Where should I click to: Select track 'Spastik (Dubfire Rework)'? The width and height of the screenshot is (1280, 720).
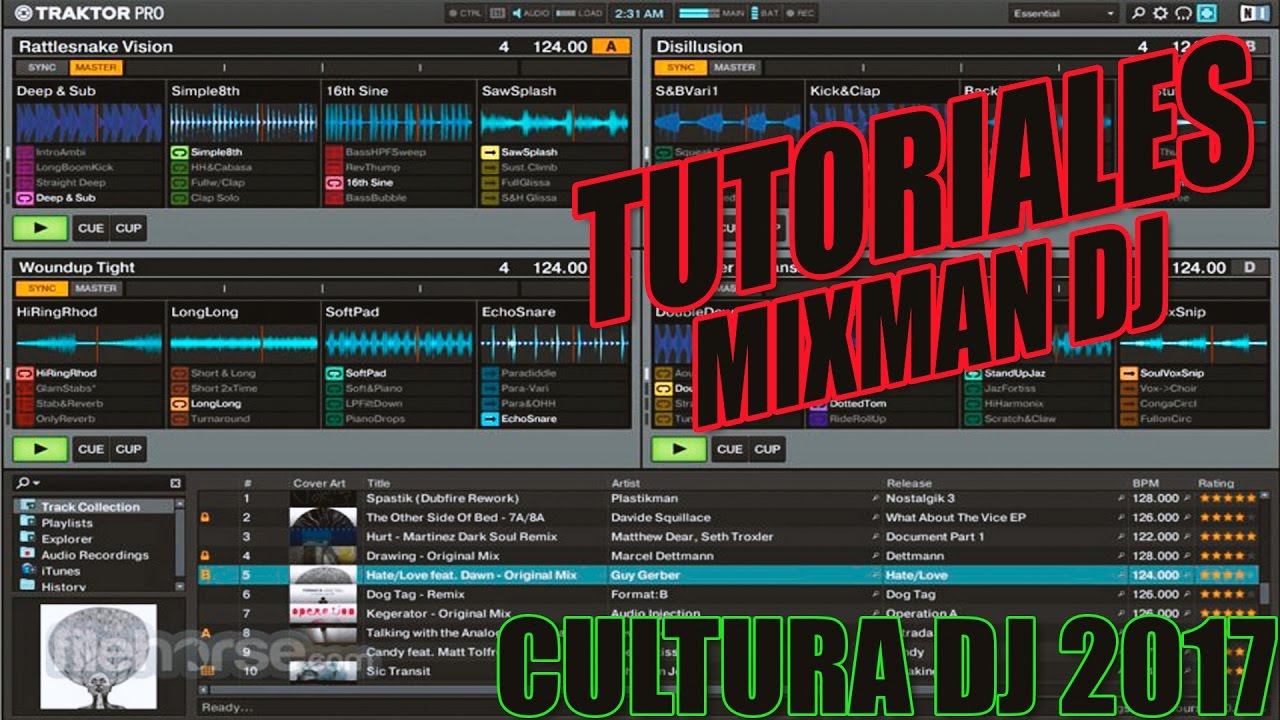(442, 498)
